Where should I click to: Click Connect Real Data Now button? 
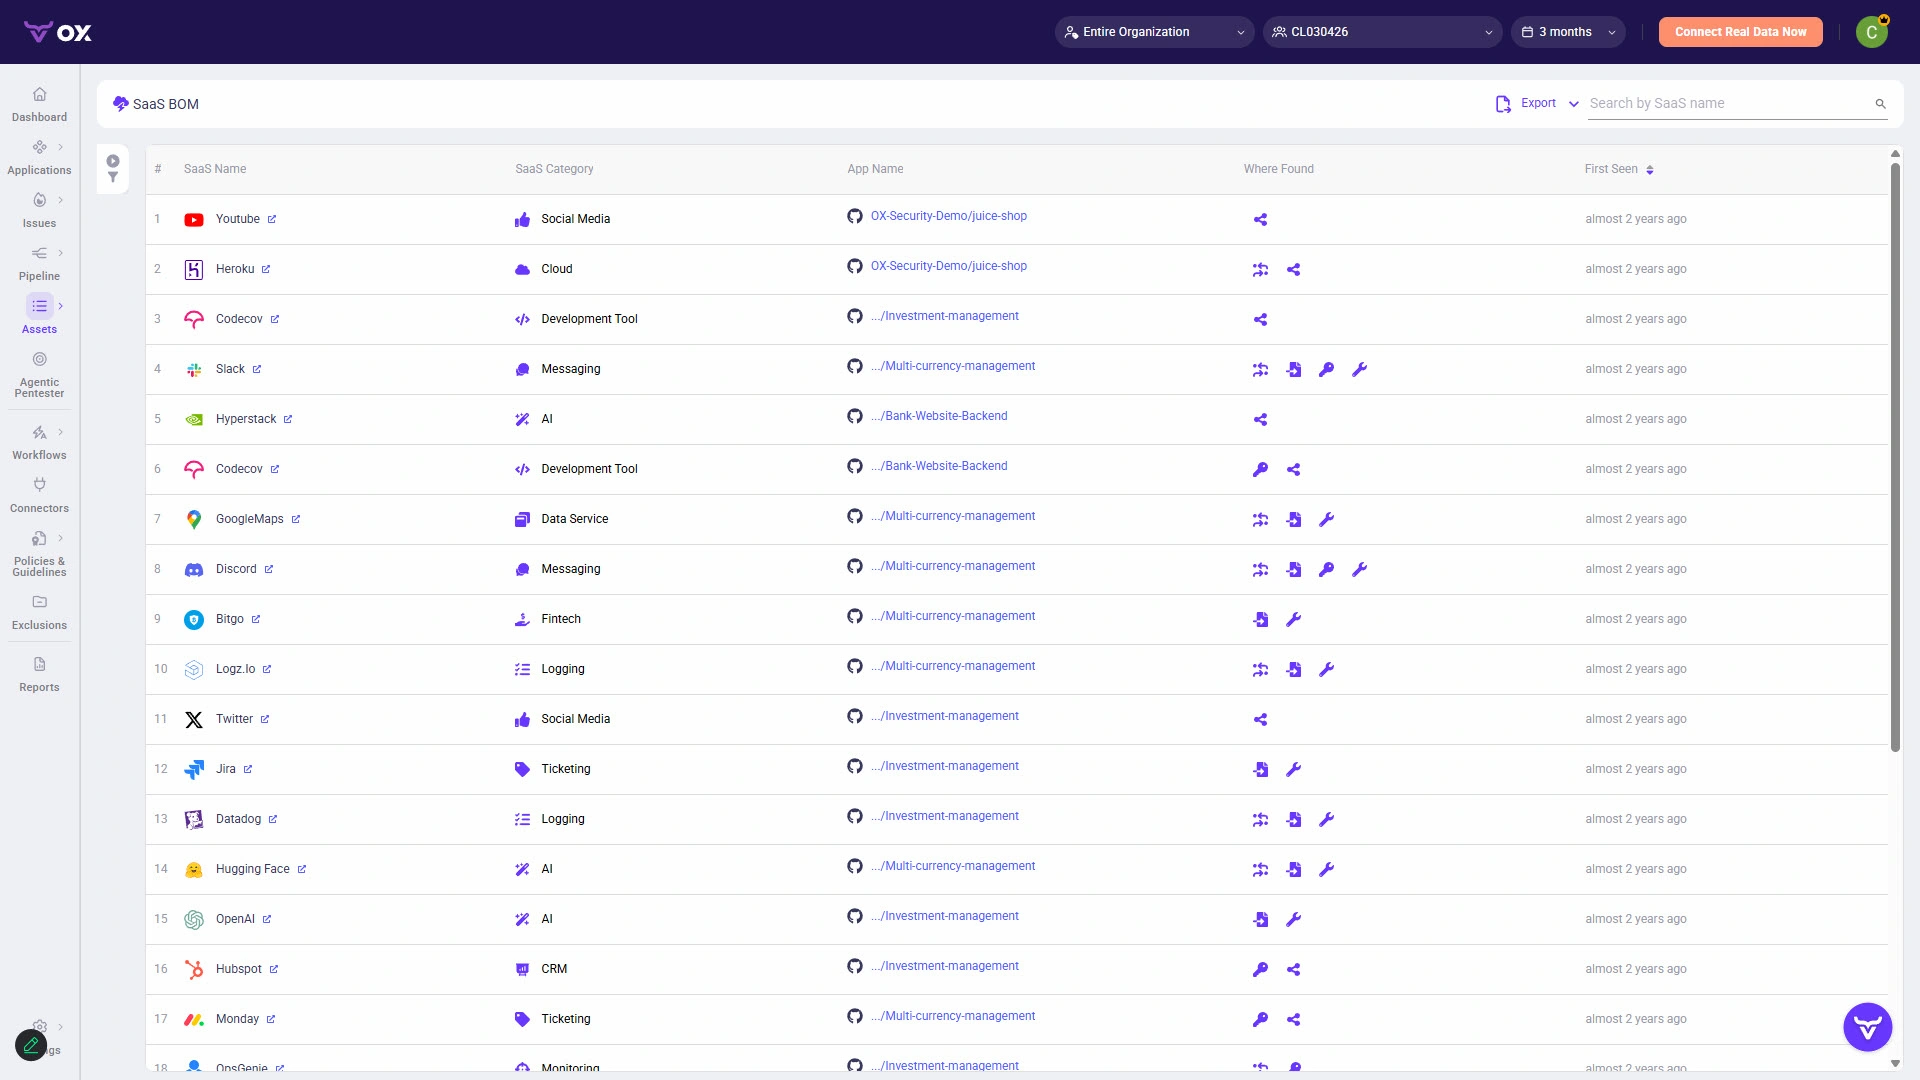pos(1740,32)
